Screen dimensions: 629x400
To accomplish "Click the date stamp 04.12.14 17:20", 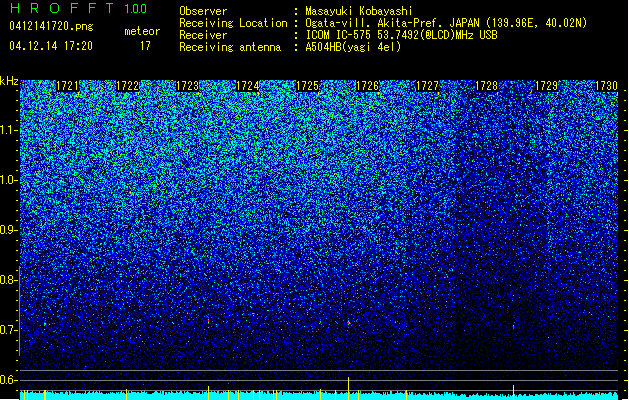I will [x=51, y=46].
